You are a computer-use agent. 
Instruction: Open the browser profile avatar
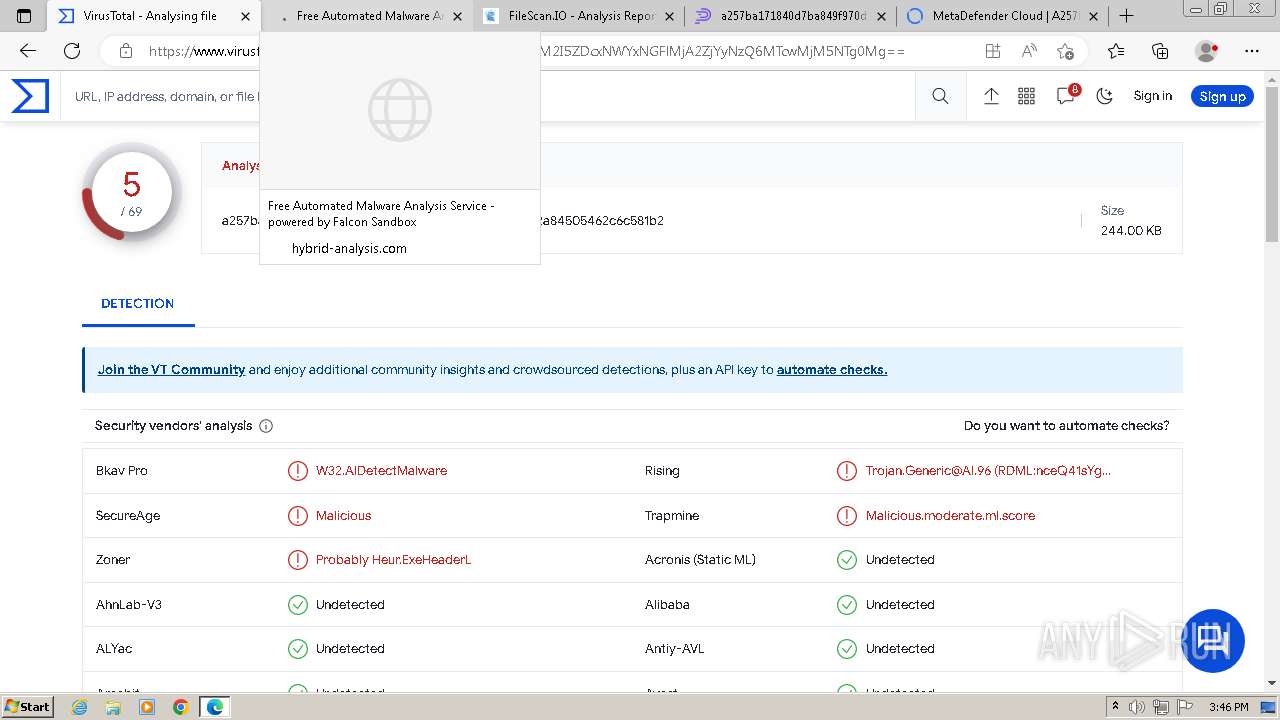[x=1207, y=51]
